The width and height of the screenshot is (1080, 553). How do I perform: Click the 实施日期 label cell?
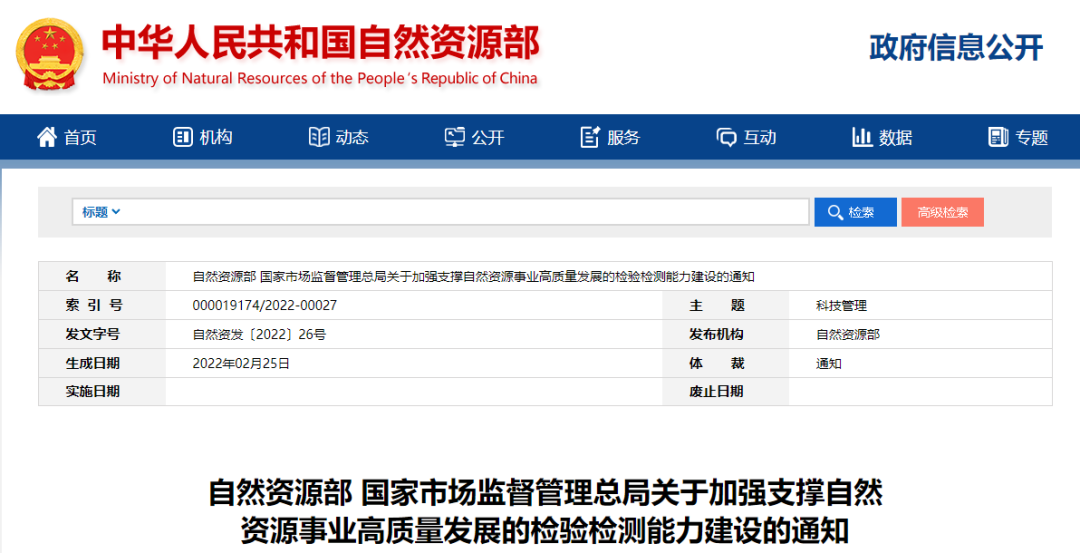[x=102, y=391]
